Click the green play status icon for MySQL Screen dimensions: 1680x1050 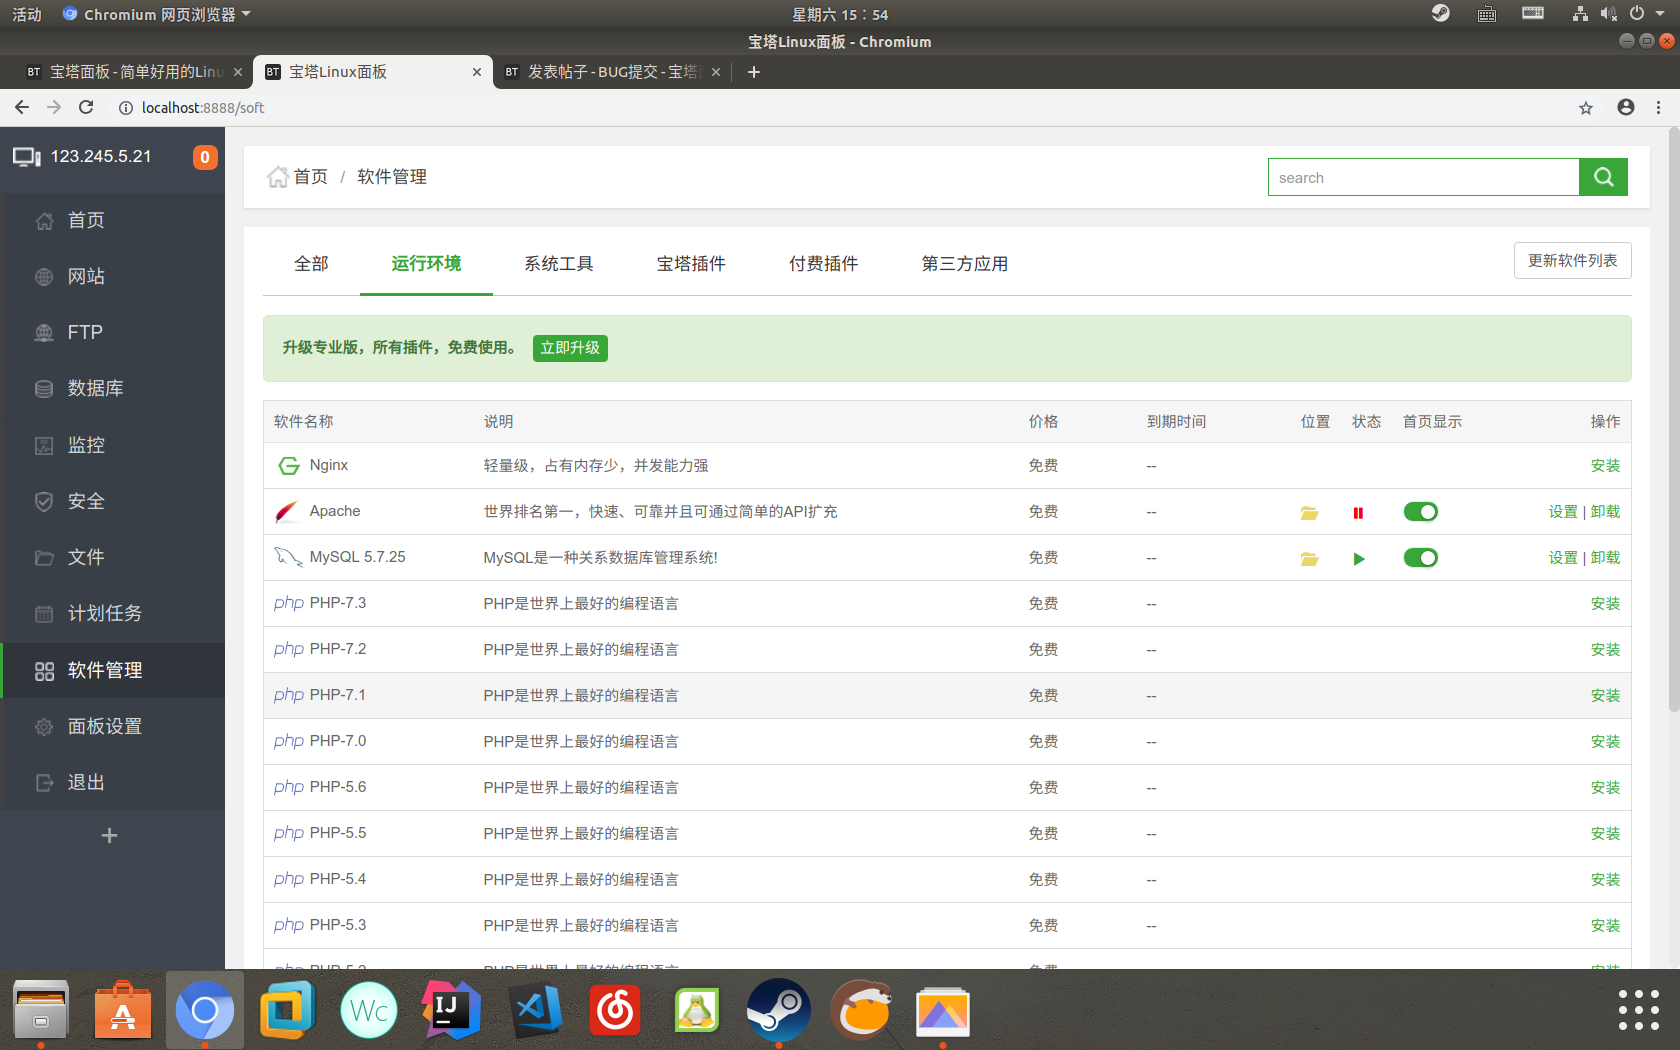(1358, 558)
